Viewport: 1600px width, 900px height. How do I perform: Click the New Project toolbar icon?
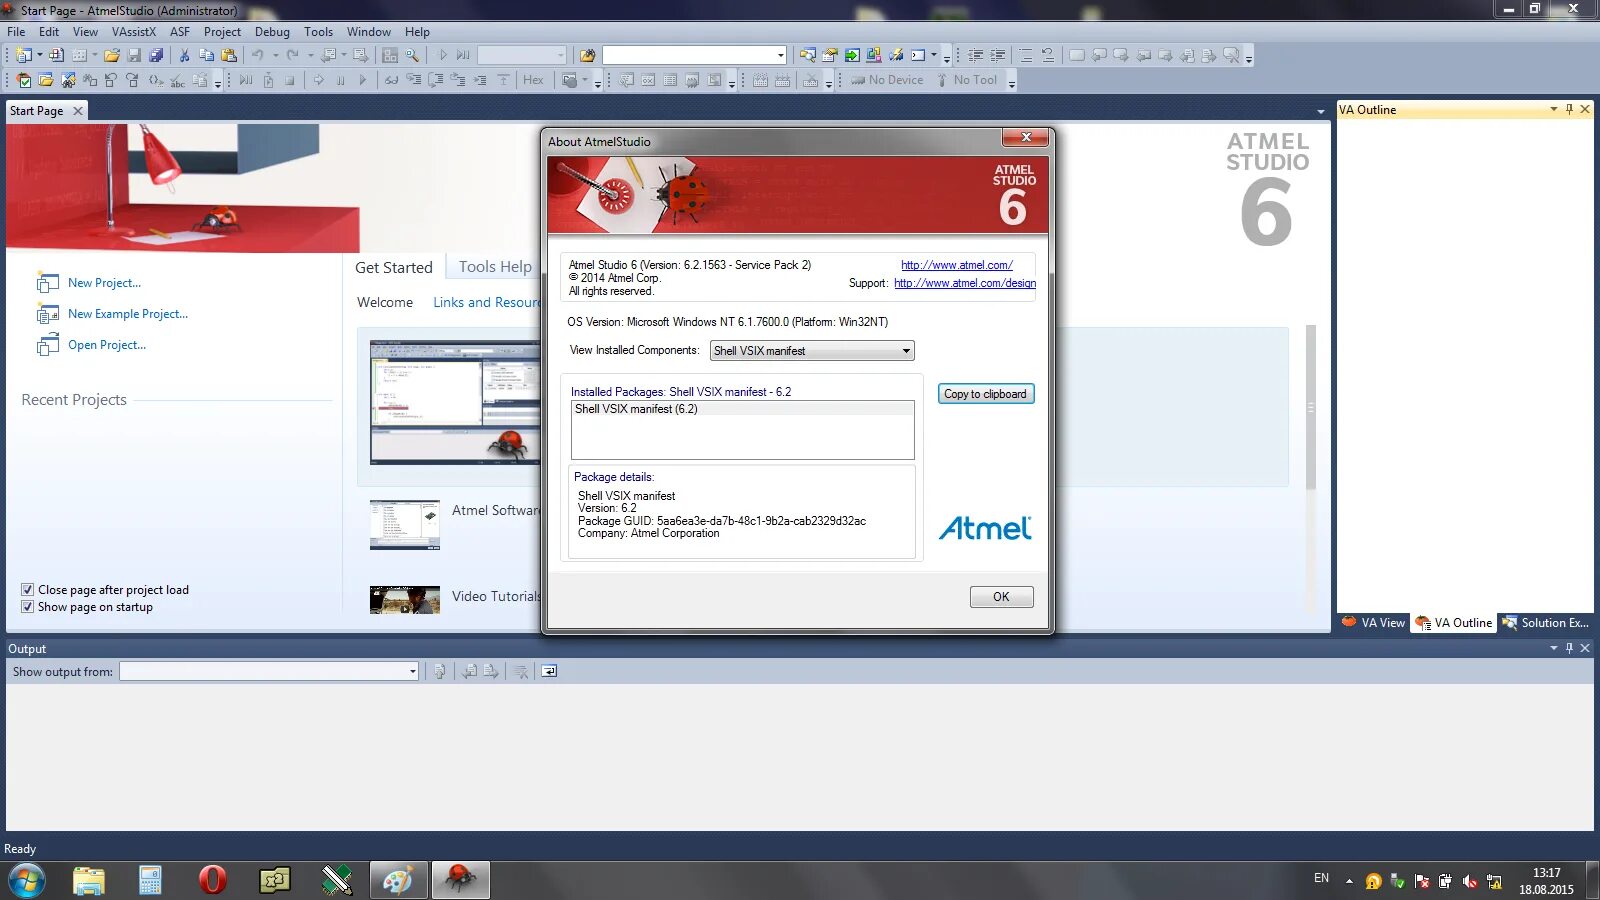pos(24,55)
